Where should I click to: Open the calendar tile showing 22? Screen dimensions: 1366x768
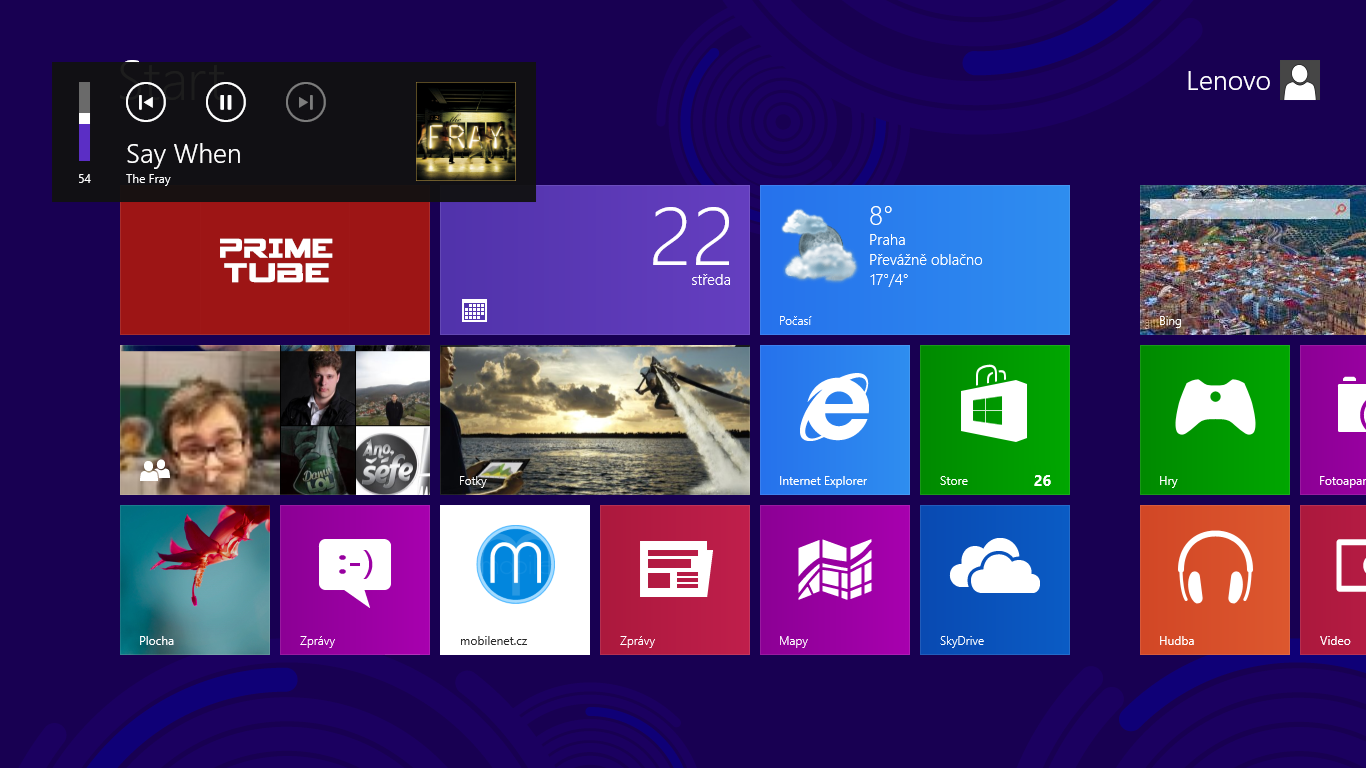pyautogui.click(x=594, y=259)
